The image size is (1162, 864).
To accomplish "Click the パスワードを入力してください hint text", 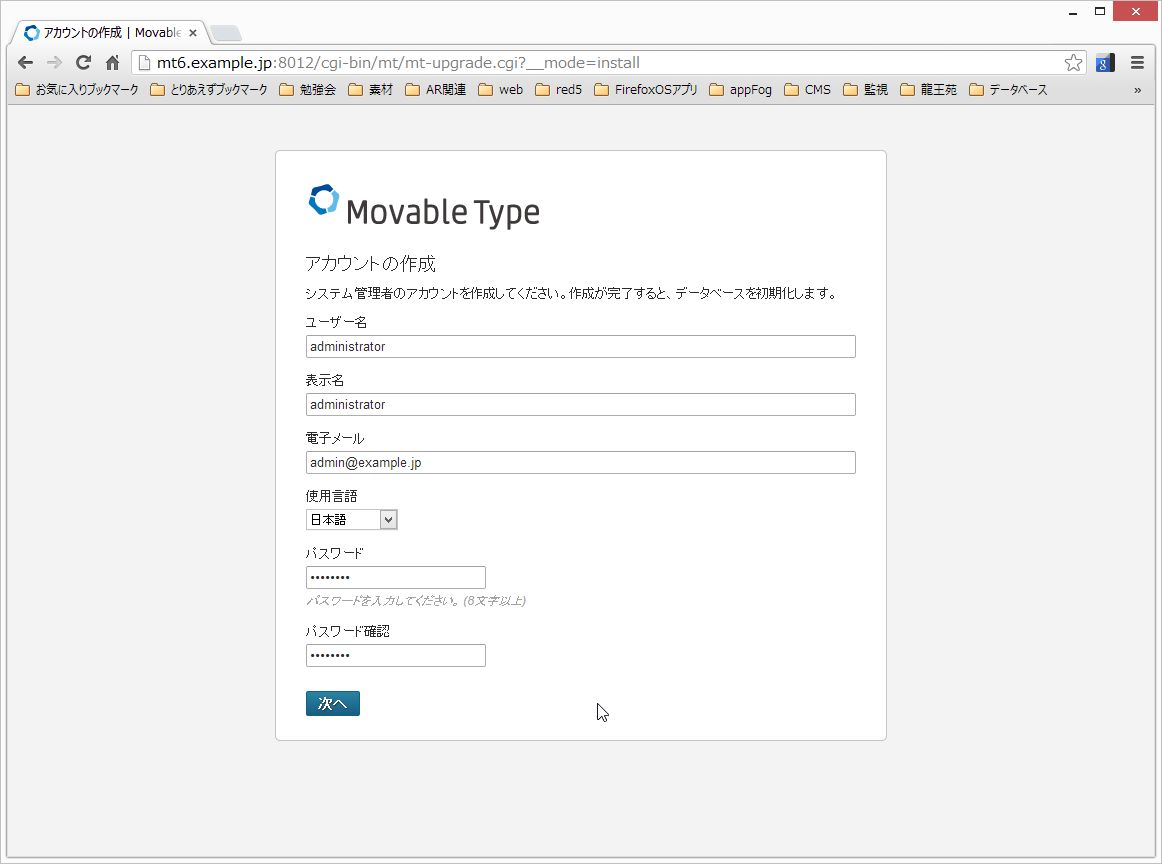I will pos(416,600).
